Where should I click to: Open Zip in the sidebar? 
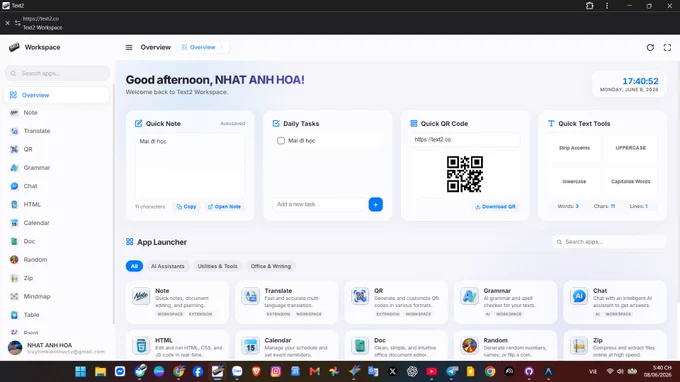click(x=56, y=278)
